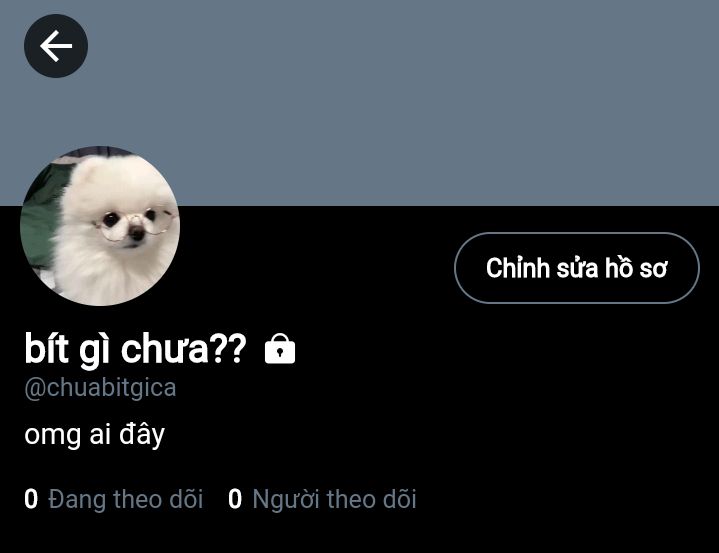The image size is (719, 553).
Task: Click the 0 count before Người theo dõi
Action: [x=235, y=499]
